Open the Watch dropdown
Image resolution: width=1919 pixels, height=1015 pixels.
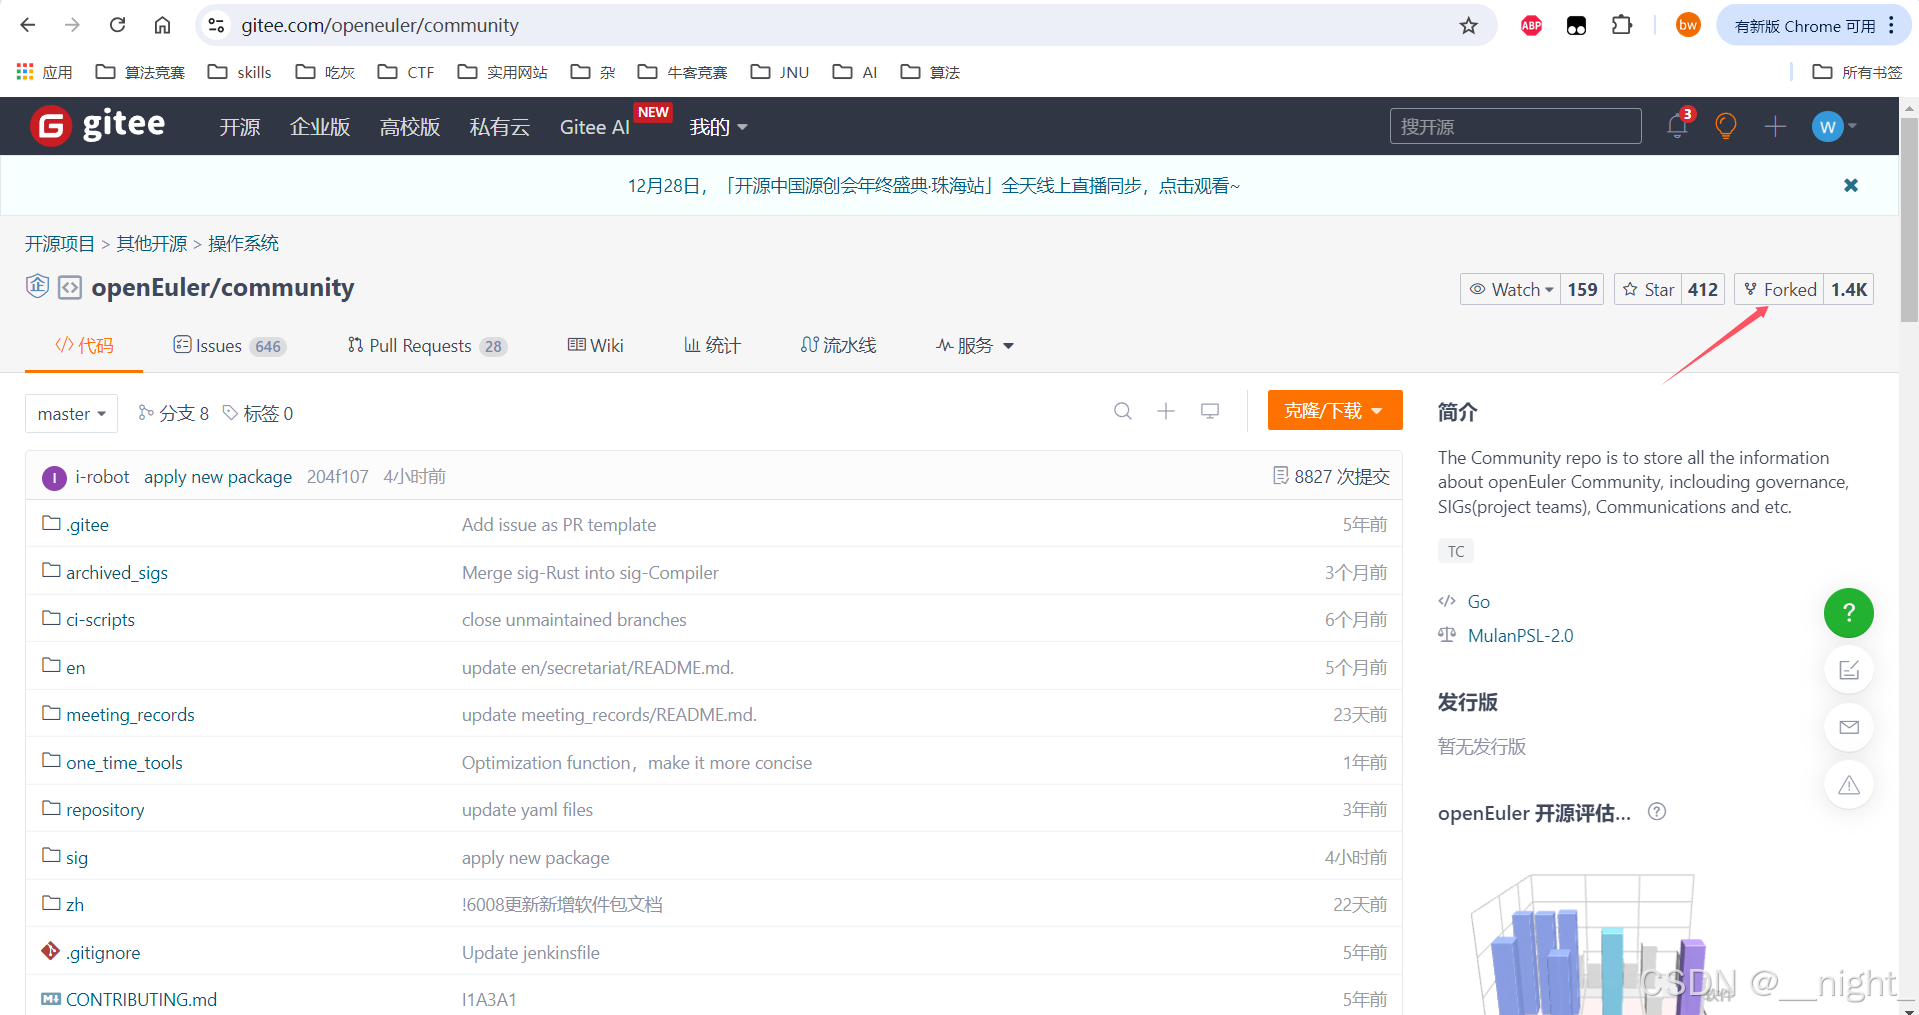pos(1511,289)
